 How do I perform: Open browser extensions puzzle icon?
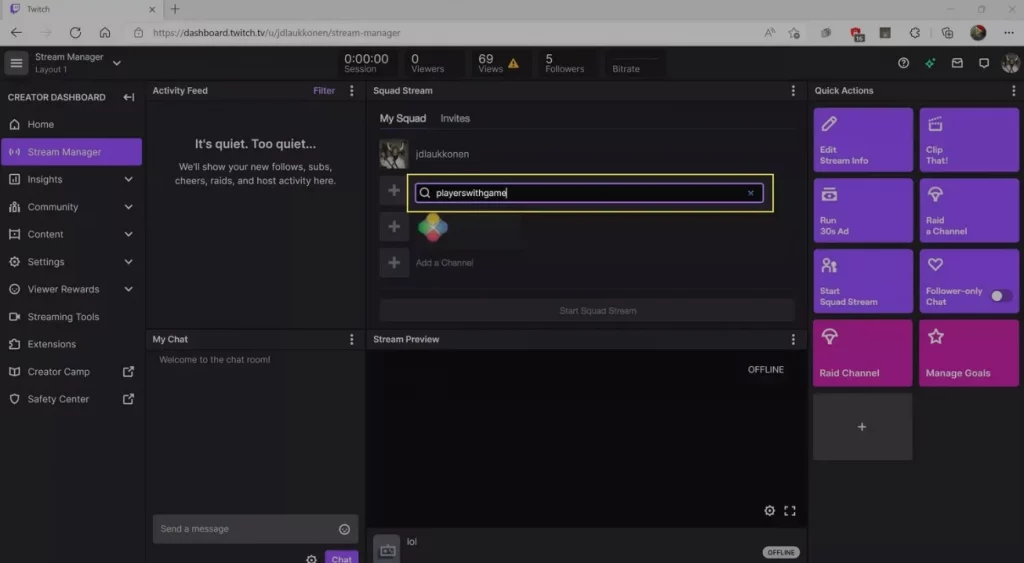pos(914,33)
